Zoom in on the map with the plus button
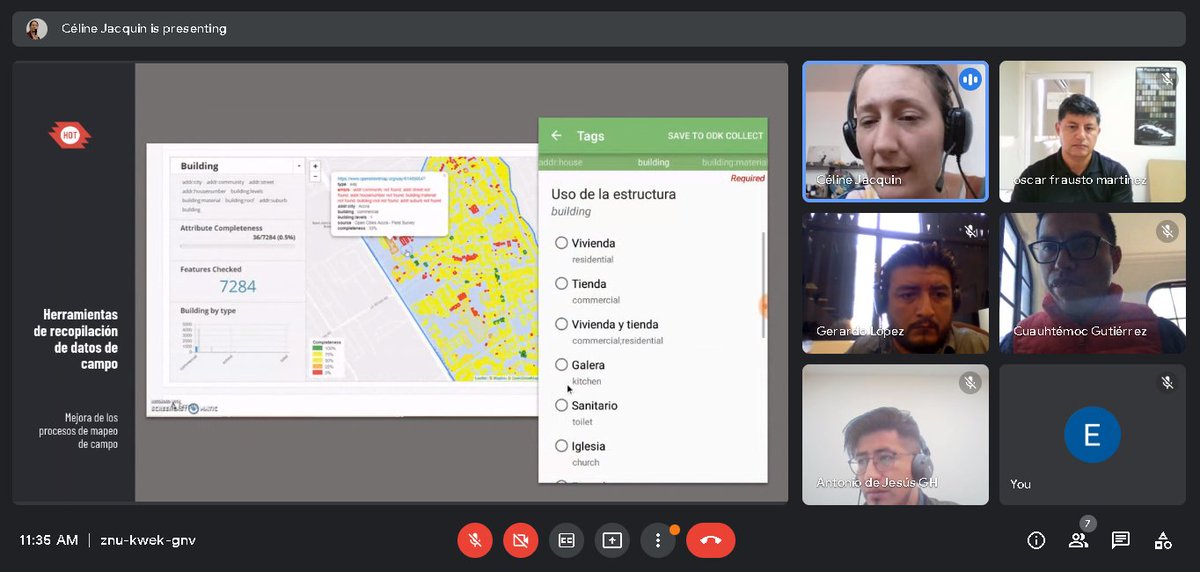The width and height of the screenshot is (1200, 572). coord(315,166)
